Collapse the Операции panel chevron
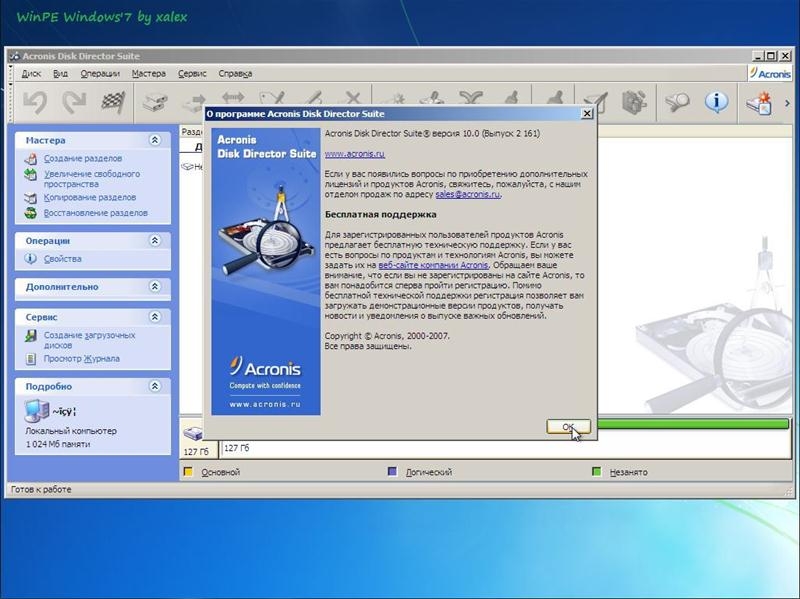Viewport: 800px width, 599px height. [x=155, y=240]
